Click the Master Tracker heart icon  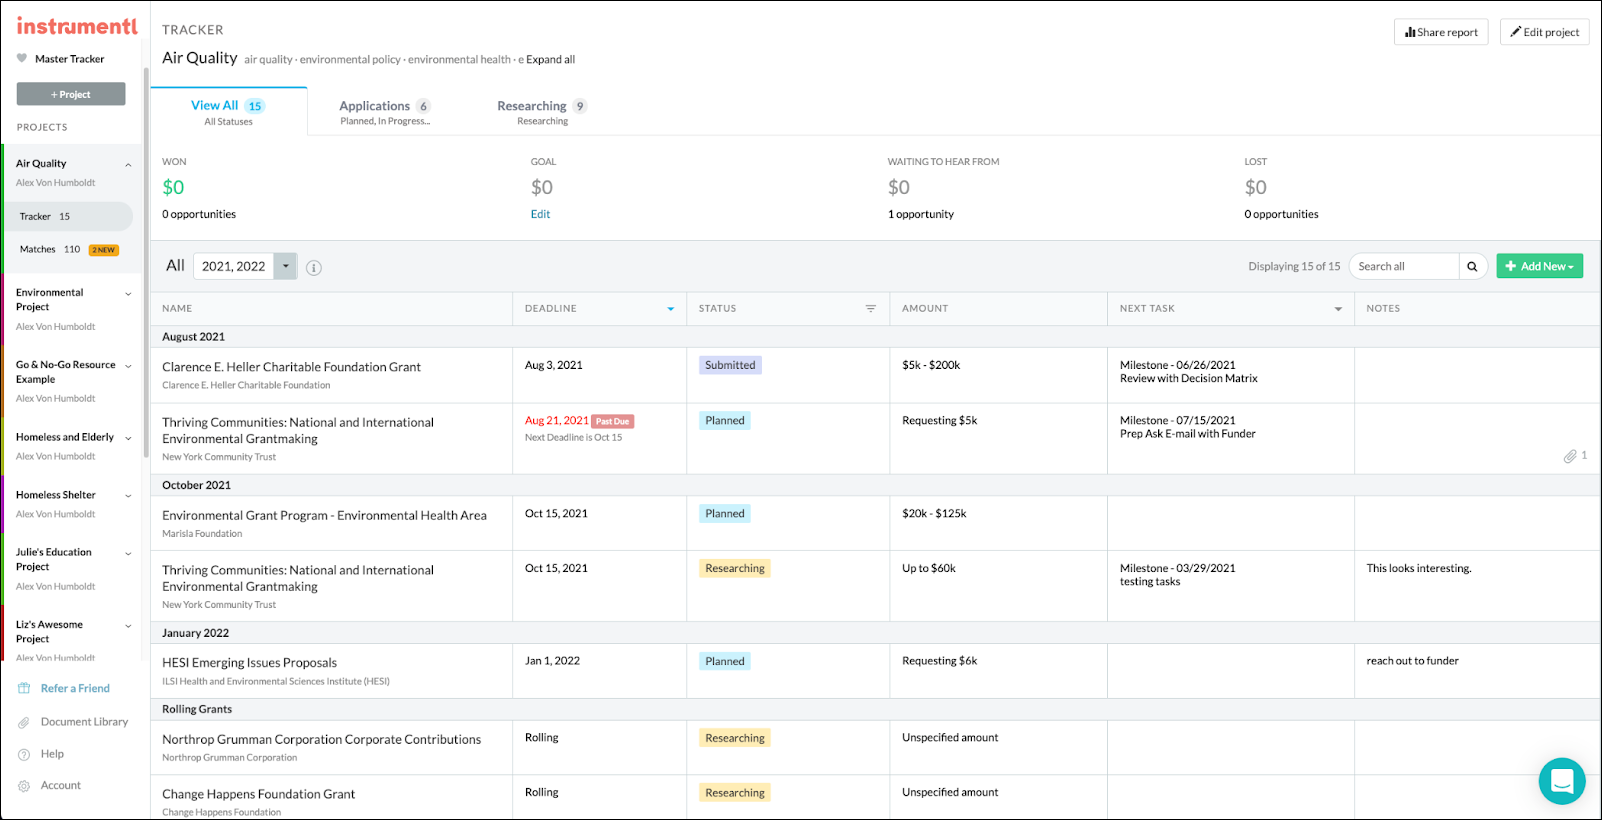(22, 59)
